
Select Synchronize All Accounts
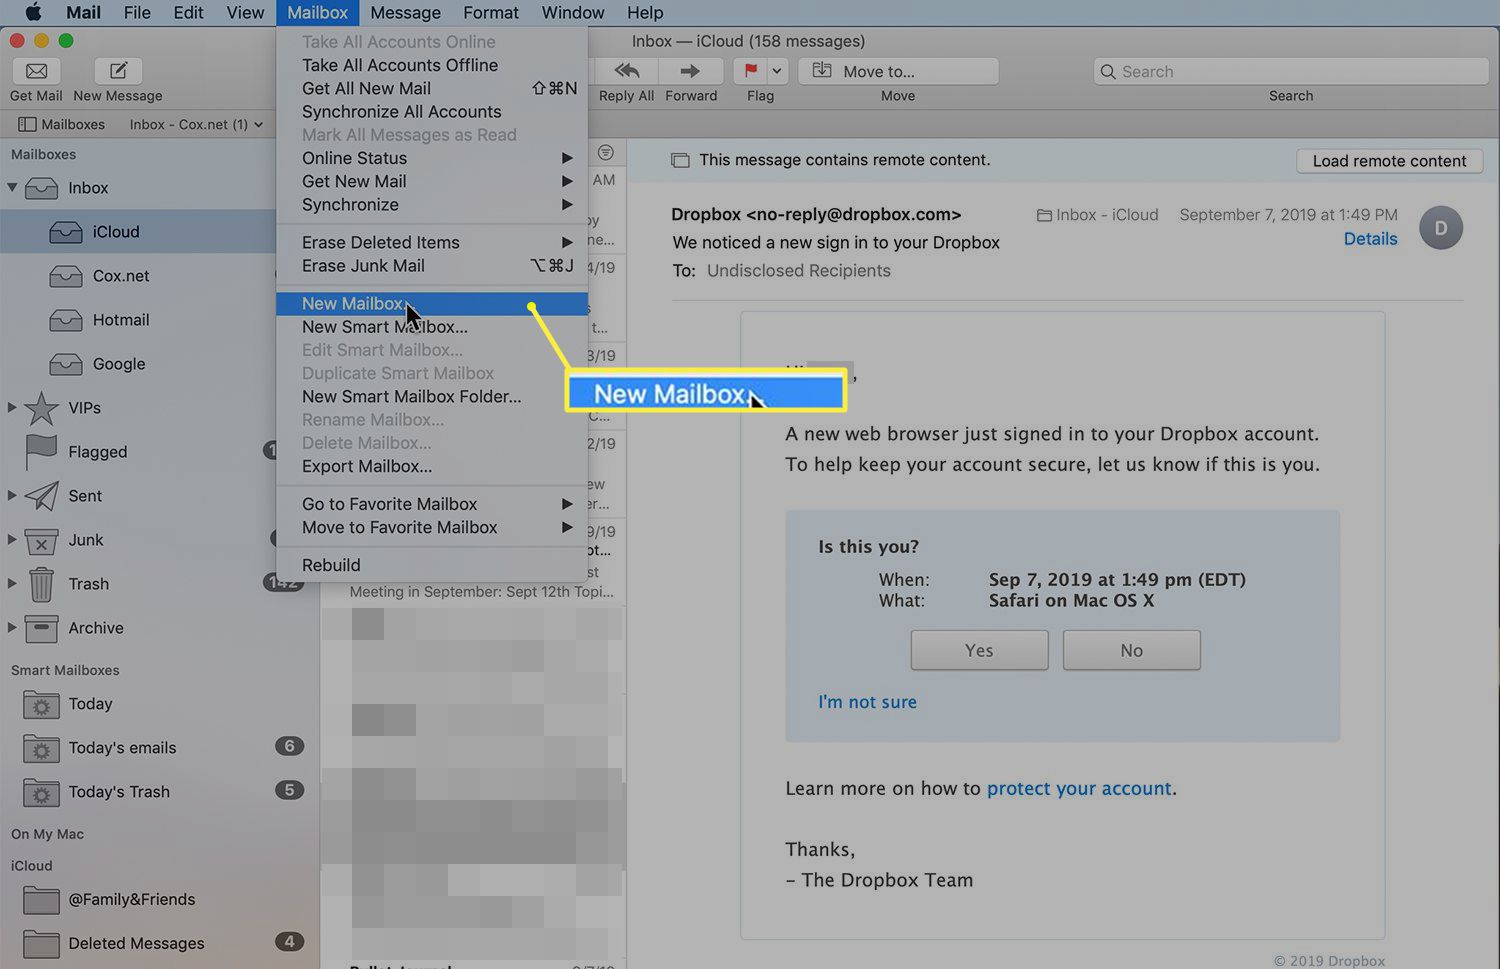(432, 111)
